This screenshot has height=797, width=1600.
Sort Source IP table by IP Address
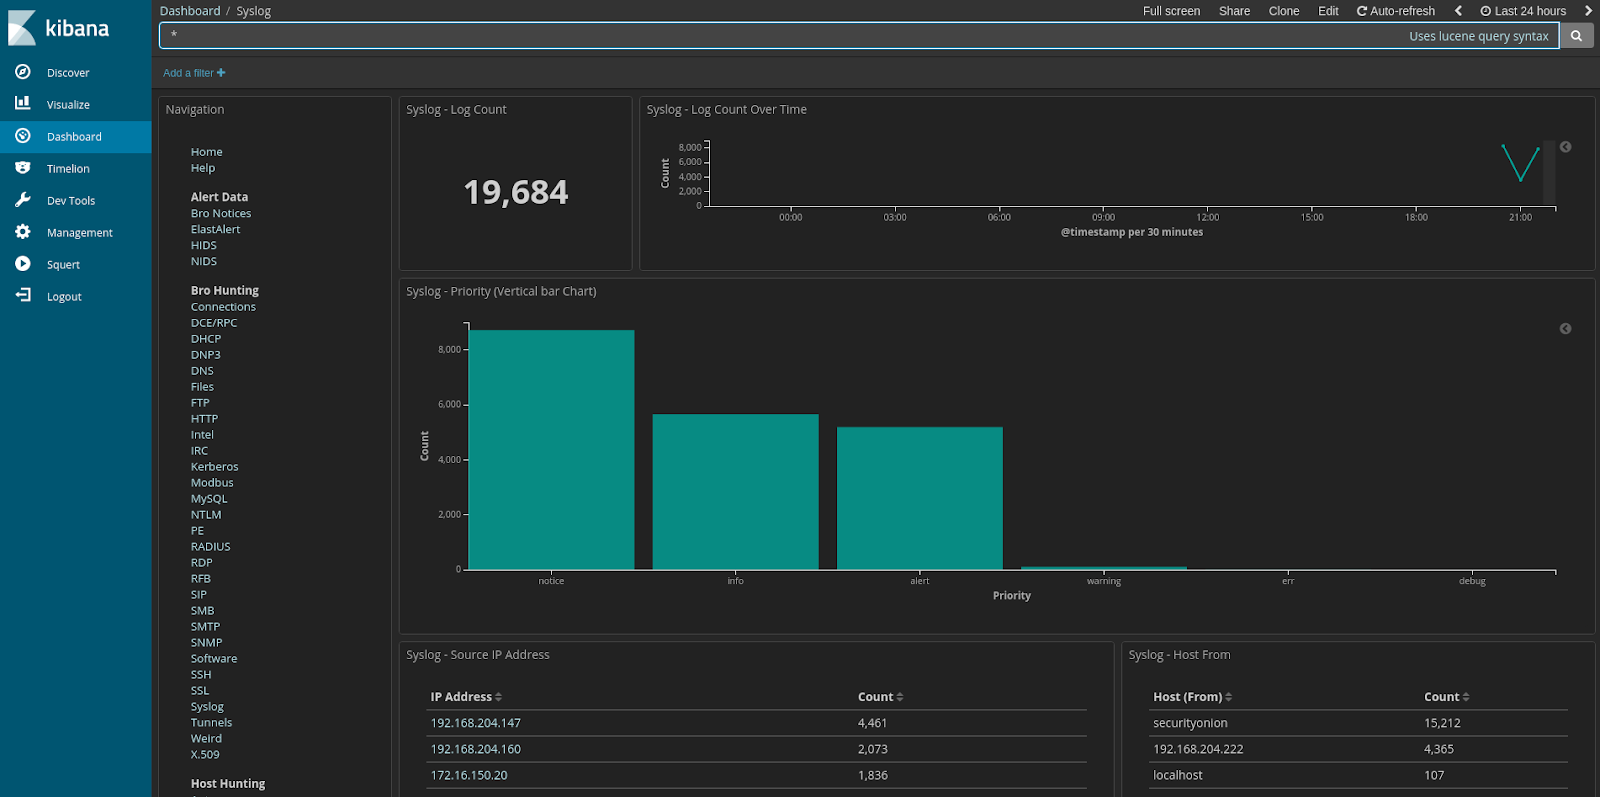(x=466, y=697)
